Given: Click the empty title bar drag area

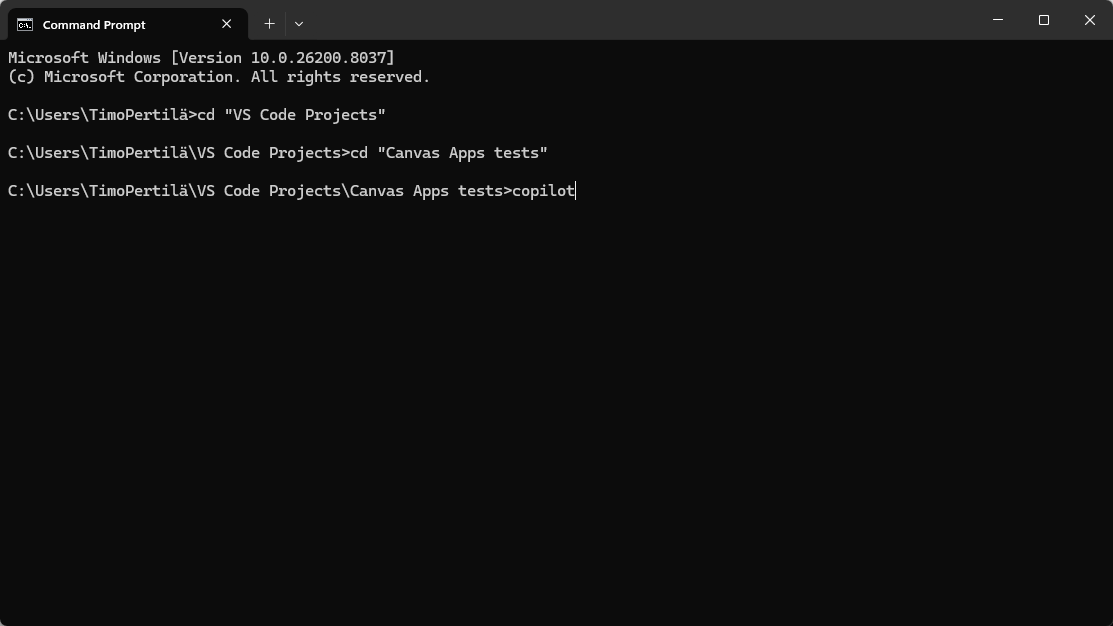Looking at the screenshot, I should pyautogui.click(x=640, y=20).
